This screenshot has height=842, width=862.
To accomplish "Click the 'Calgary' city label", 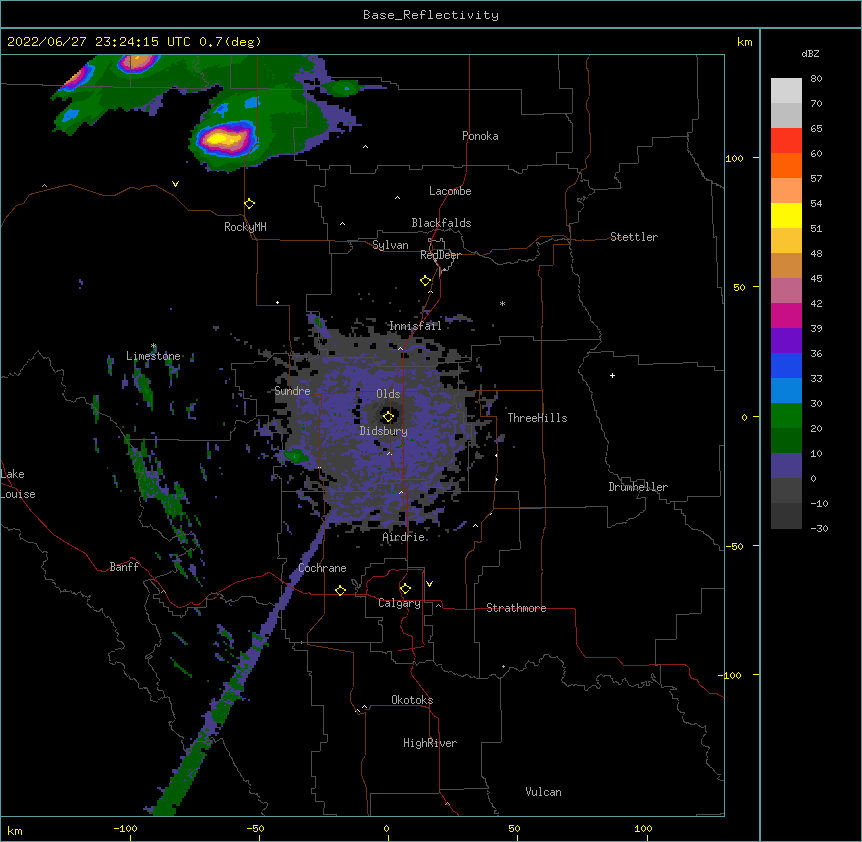I will pyautogui.click(x=399, y=603).
